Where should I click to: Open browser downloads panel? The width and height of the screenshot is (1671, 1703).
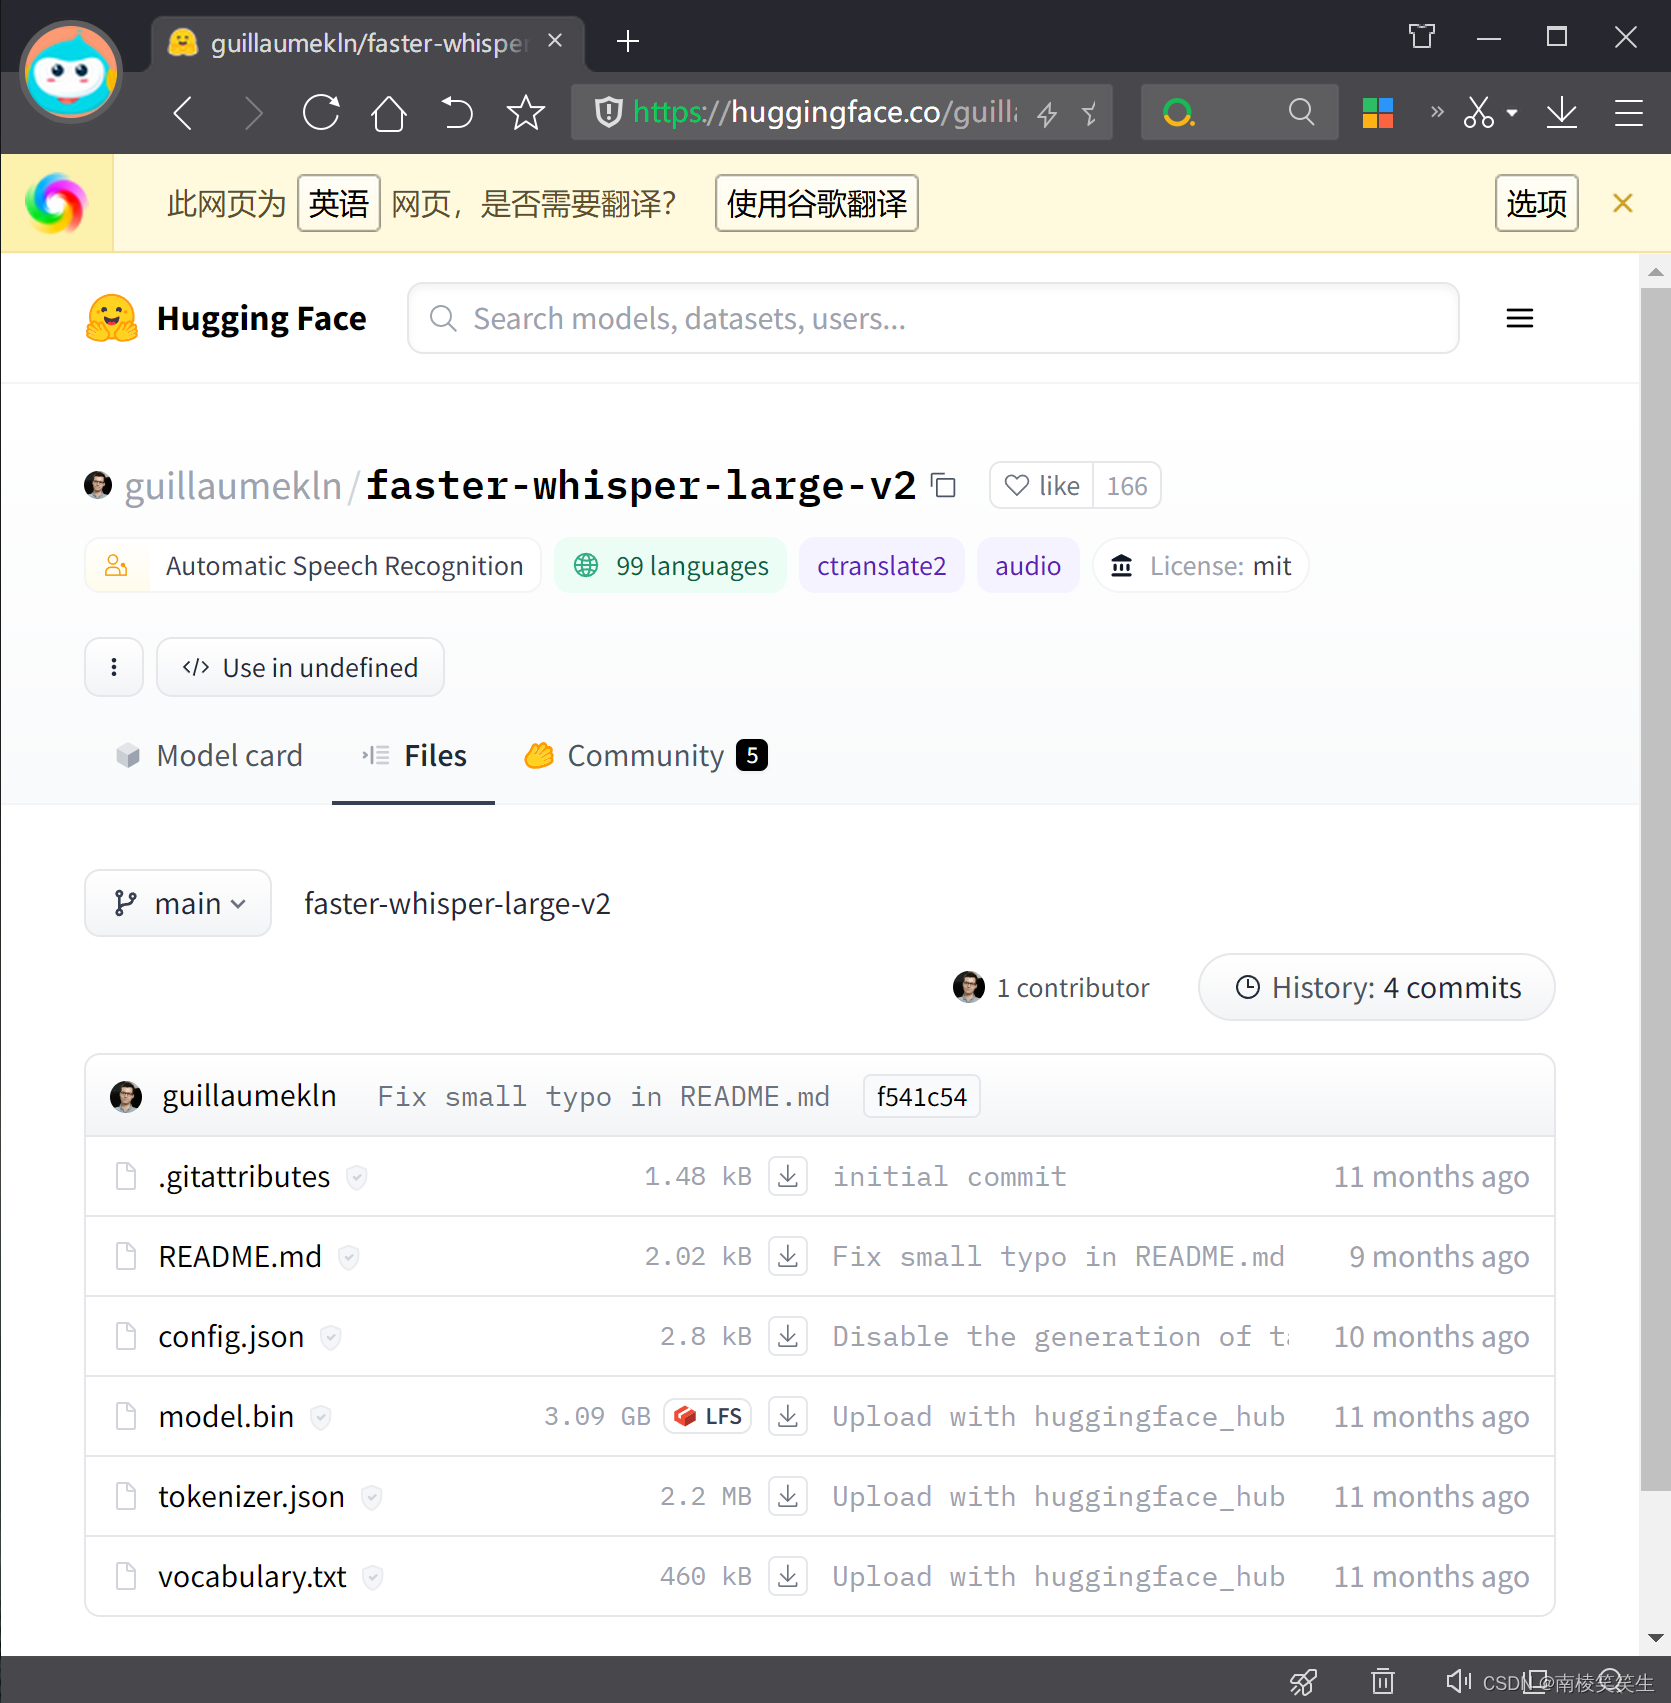(x=1561, y=113)
